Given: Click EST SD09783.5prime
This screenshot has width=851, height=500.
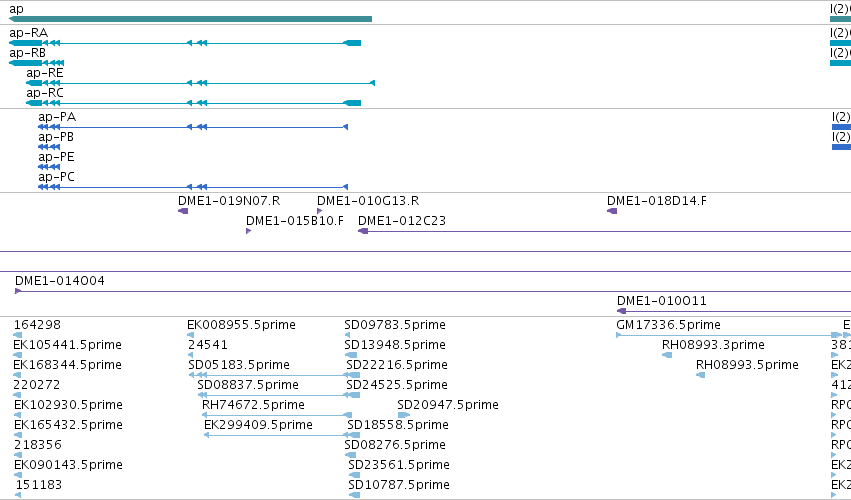Looking at the screenshot, I should point(347,335).
